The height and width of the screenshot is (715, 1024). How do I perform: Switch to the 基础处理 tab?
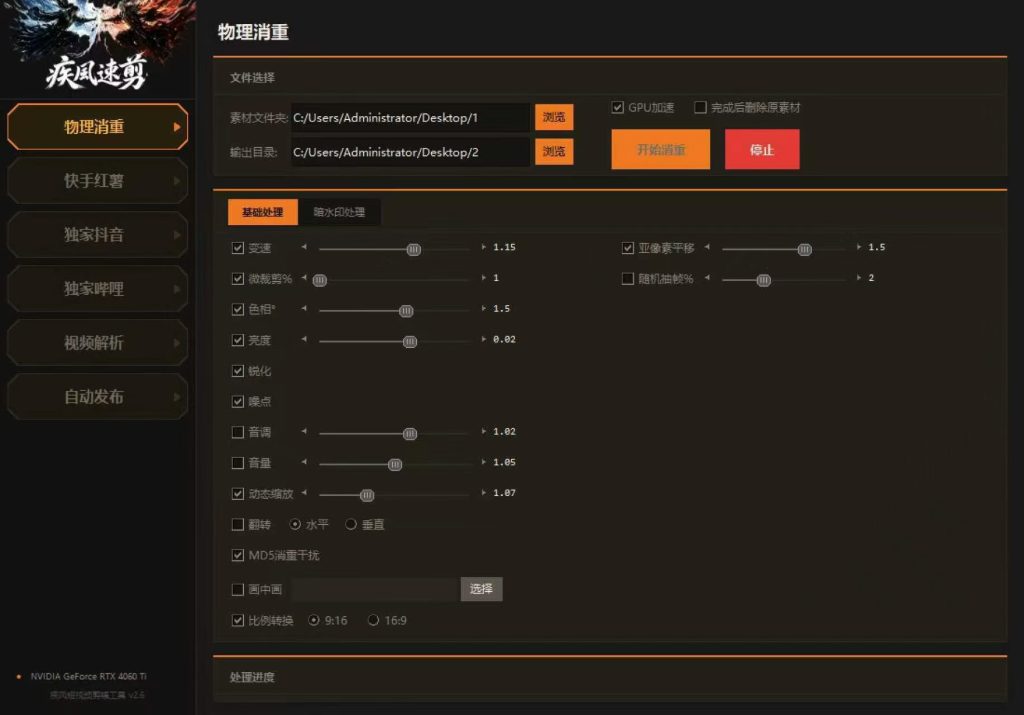[x=263, y=212]
